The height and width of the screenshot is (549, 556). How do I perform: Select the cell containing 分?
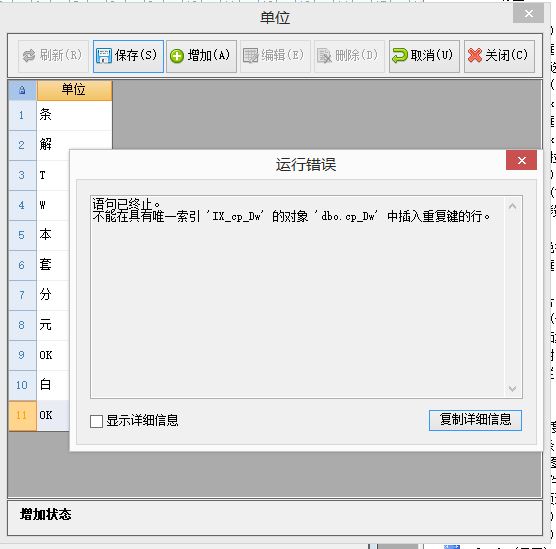[x=53, y=295]
